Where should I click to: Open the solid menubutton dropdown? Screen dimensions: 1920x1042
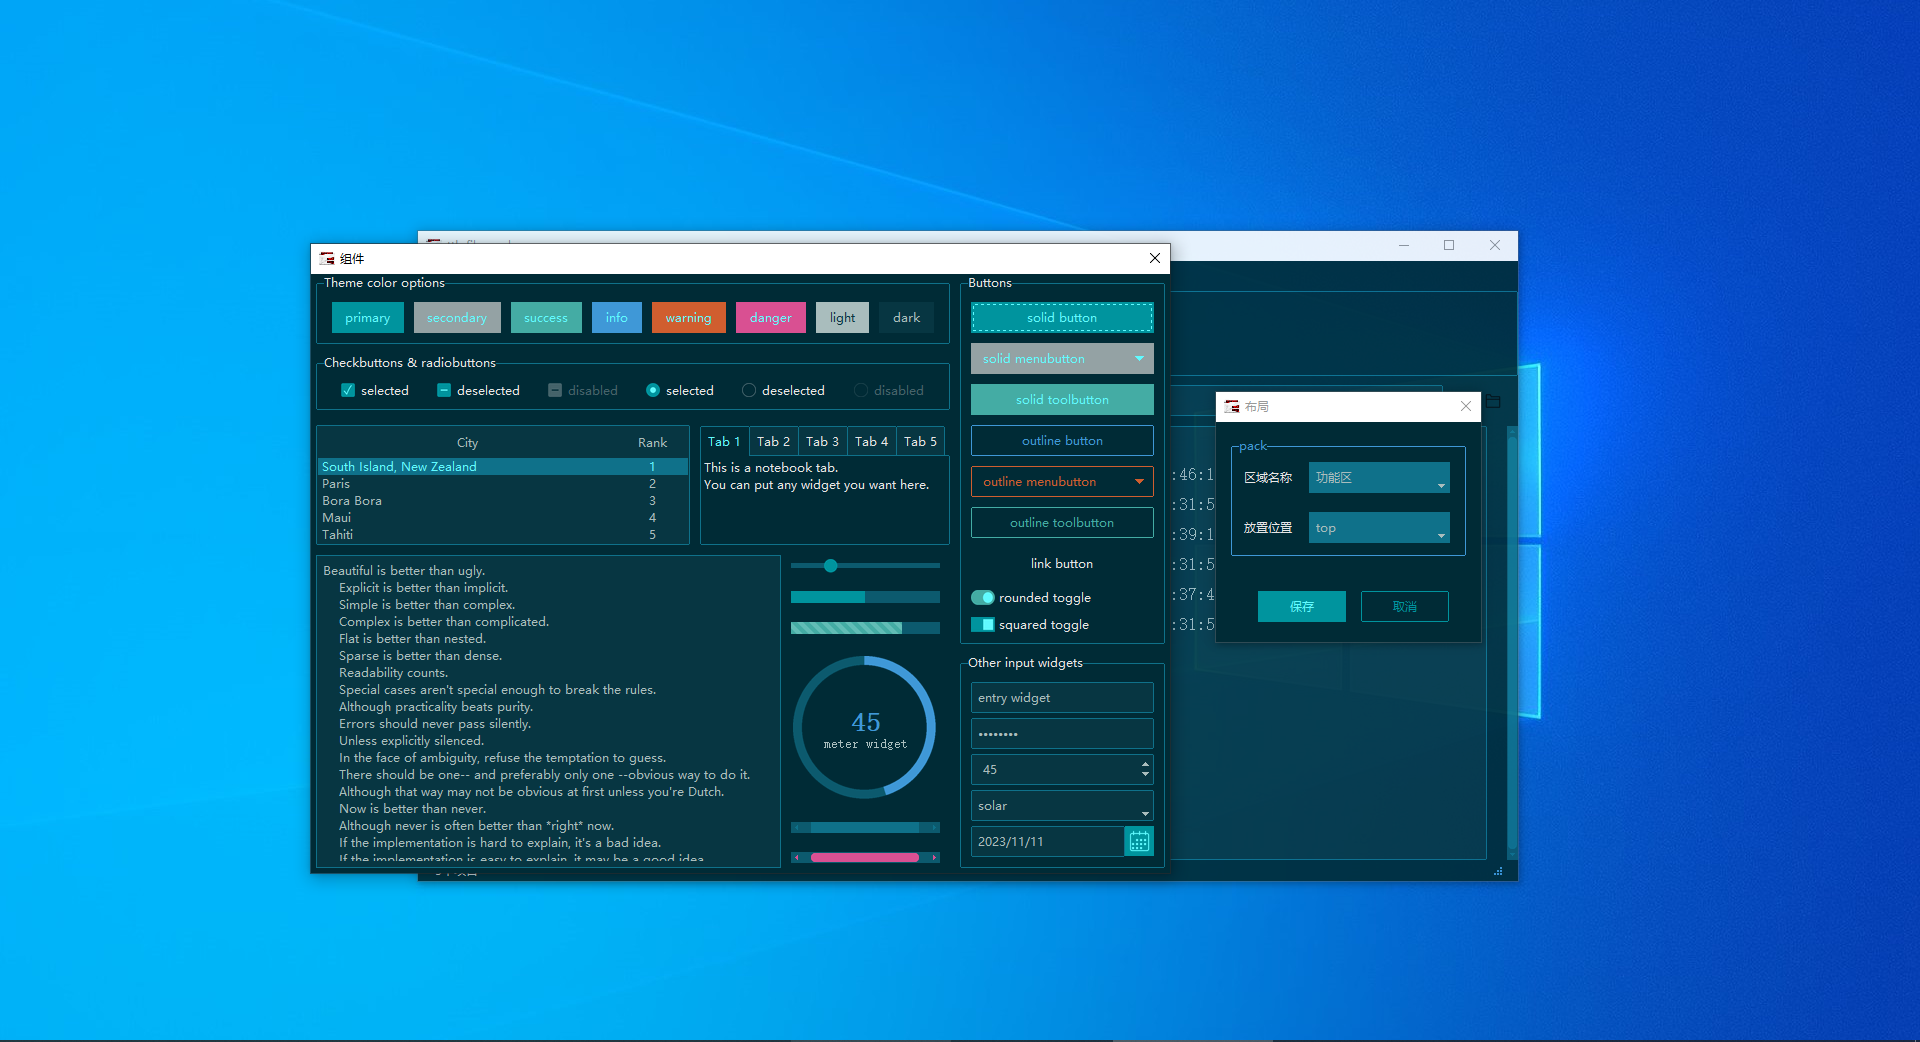(x=1062, y=358)
